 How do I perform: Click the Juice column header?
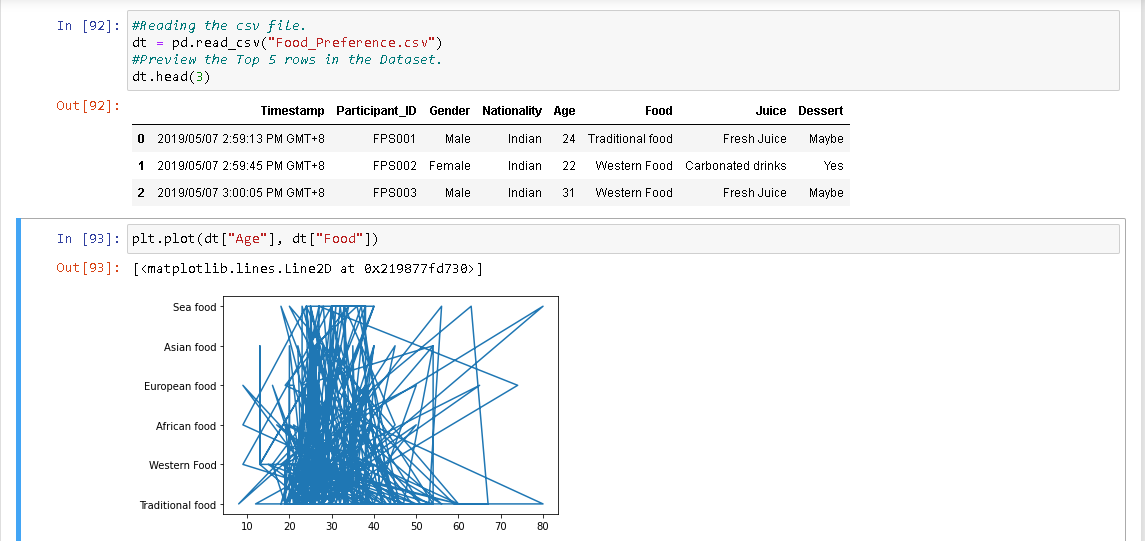click(x=770, y=111)
